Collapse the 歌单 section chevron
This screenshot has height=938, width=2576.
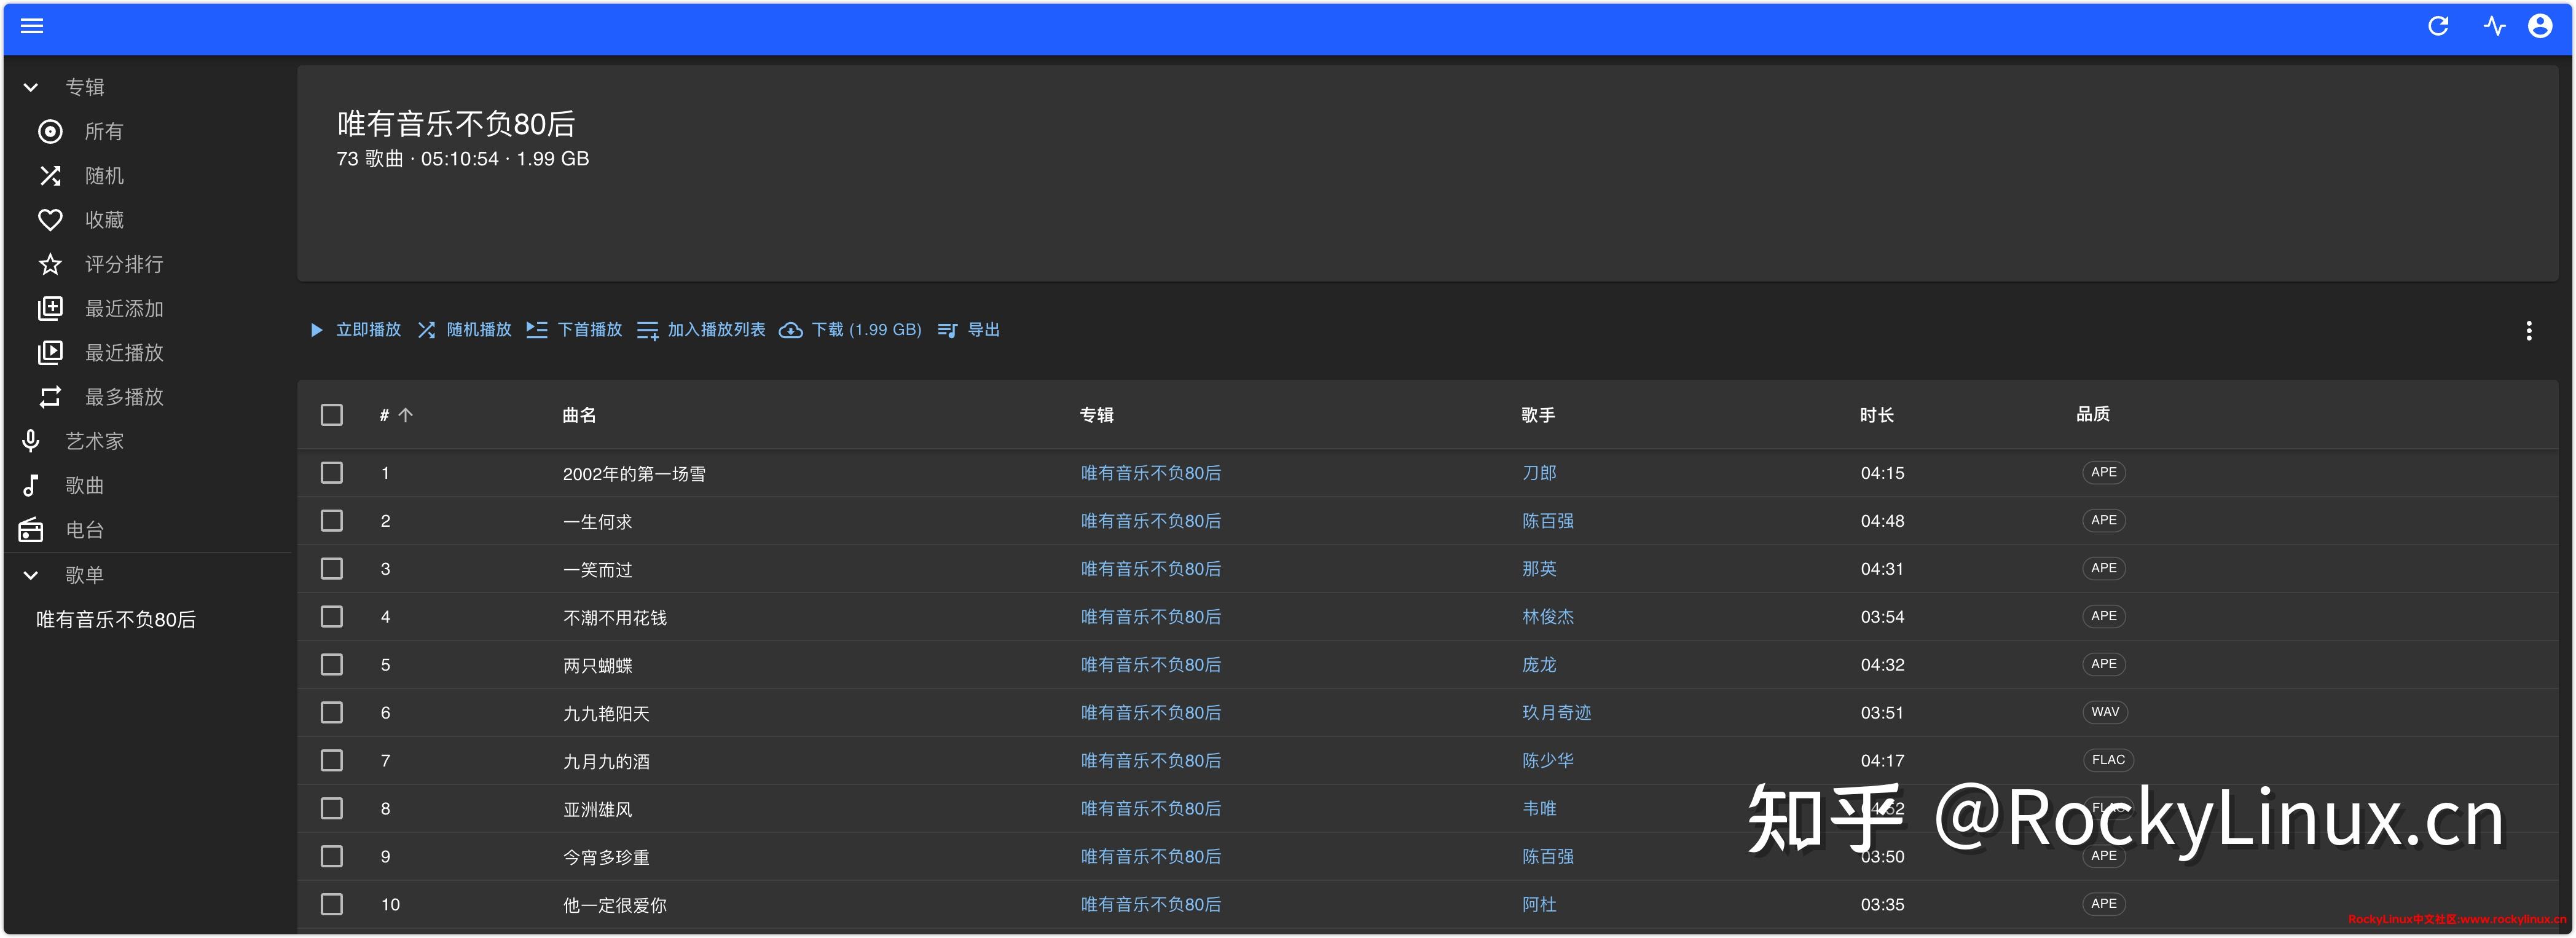[31, 575]
